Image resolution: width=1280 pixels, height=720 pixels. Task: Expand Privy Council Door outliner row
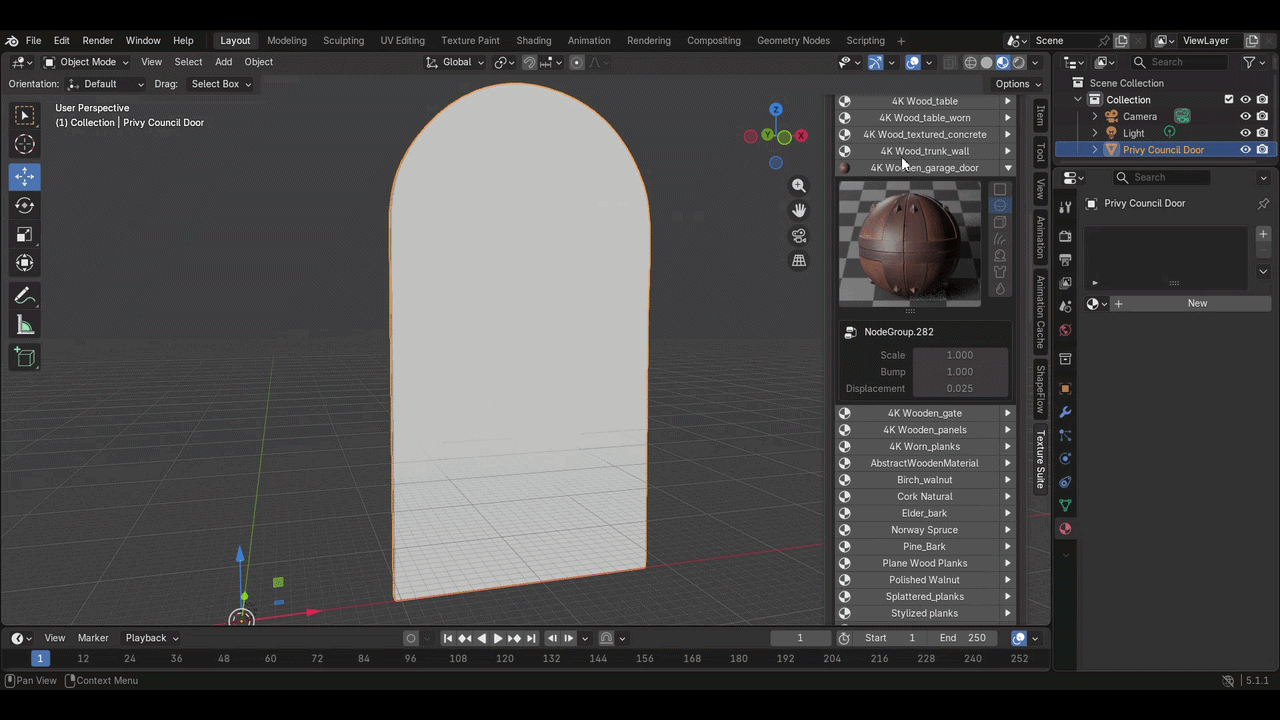pos(1095,150)
